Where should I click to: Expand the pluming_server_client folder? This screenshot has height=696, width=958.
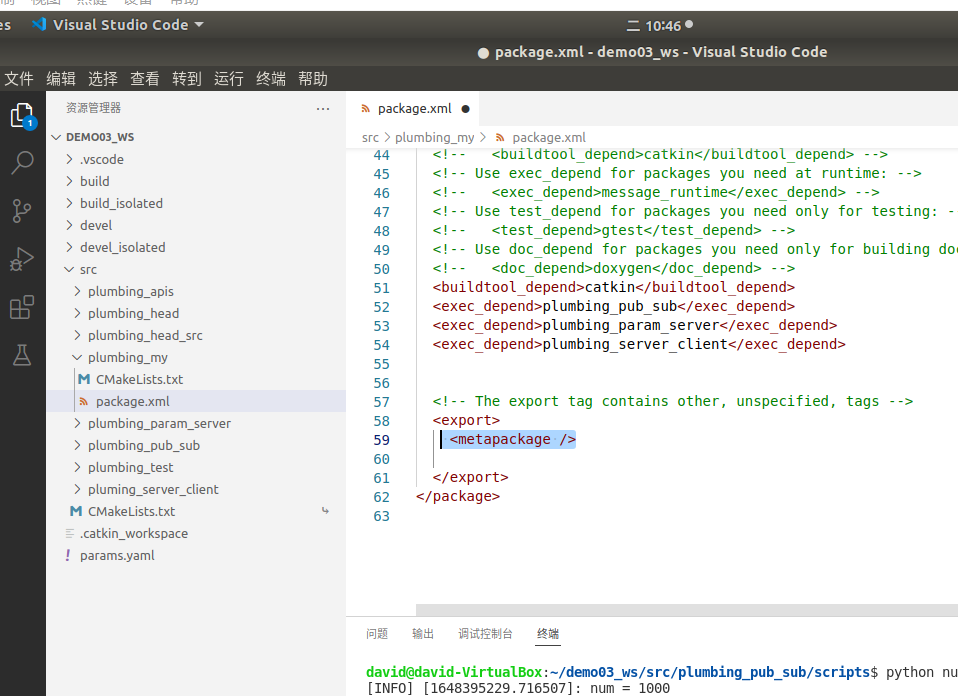77,489
